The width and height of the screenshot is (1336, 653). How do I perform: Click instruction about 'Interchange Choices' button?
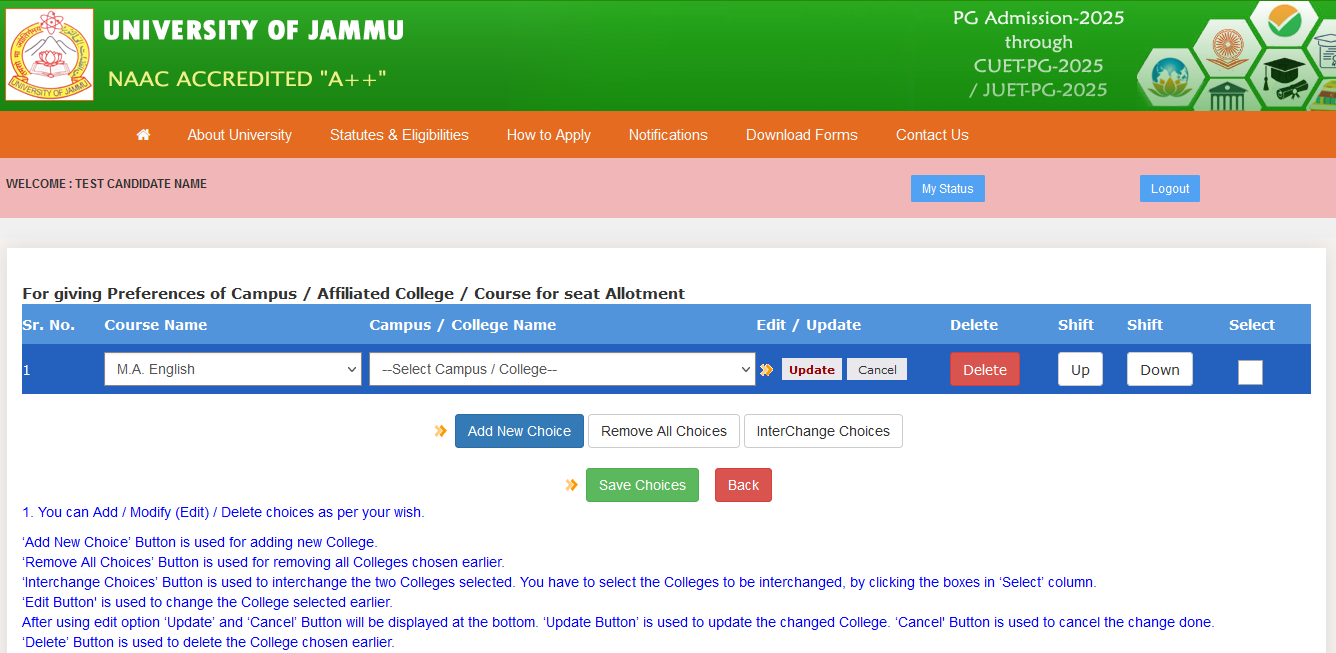559,582
